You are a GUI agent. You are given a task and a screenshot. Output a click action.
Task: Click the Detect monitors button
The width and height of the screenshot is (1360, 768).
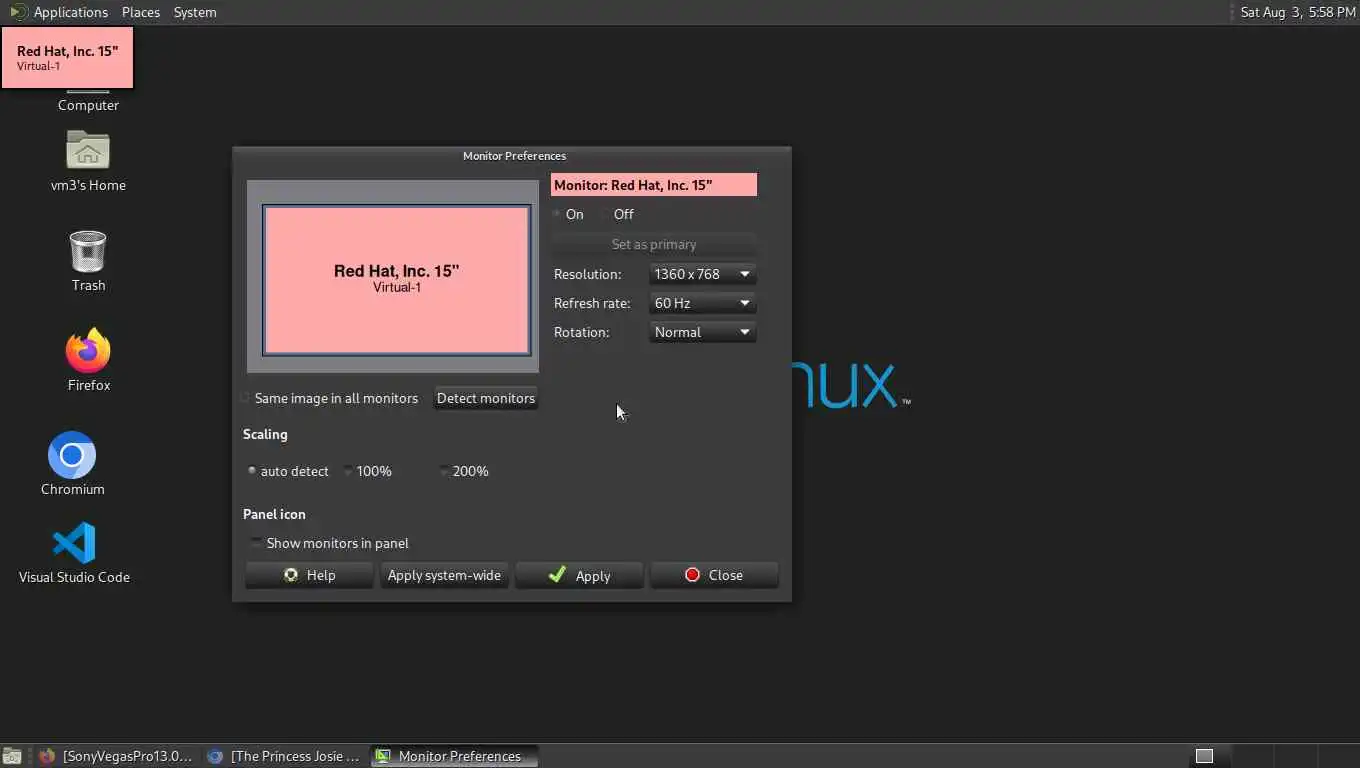[x=486, y=398]
